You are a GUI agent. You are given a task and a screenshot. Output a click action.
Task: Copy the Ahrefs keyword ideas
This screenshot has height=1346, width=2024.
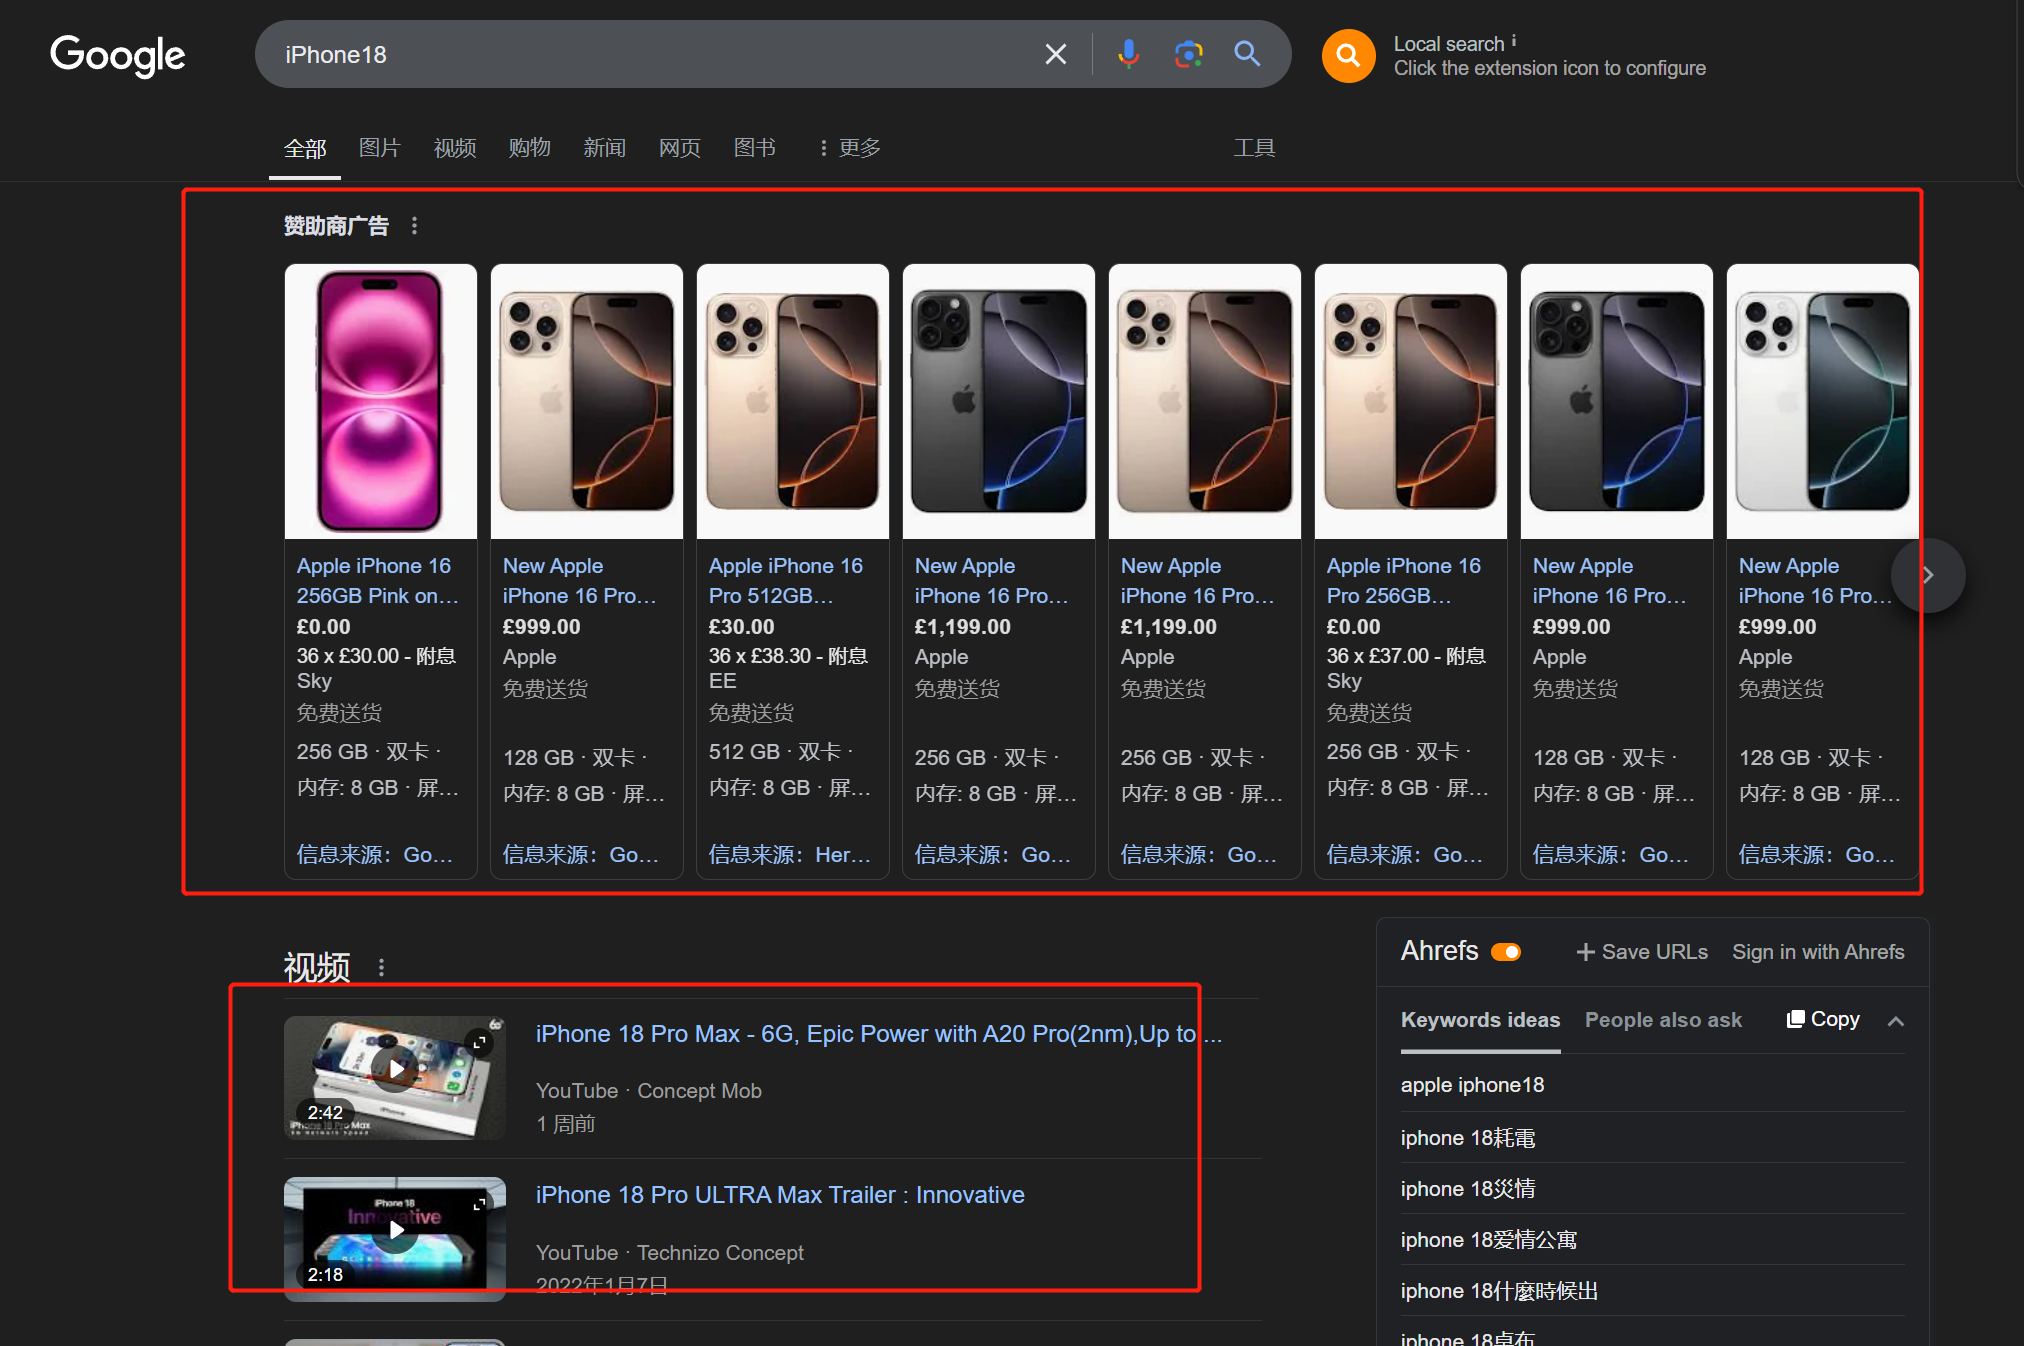tap(1823, 1019)
